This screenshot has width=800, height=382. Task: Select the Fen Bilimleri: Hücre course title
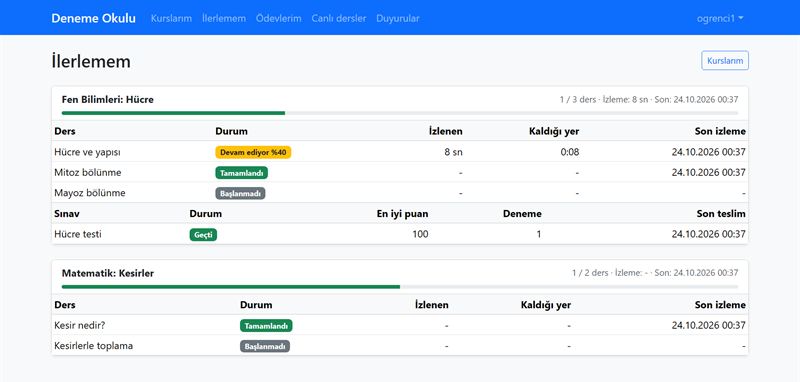point(108,100)
